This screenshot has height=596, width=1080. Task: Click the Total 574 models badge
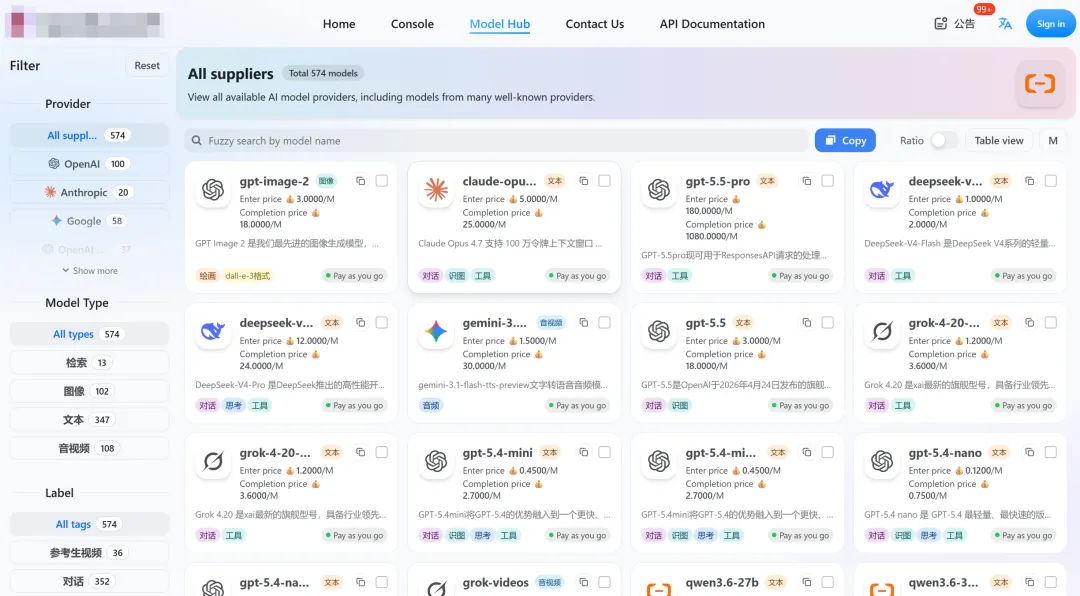pos(323,73)
